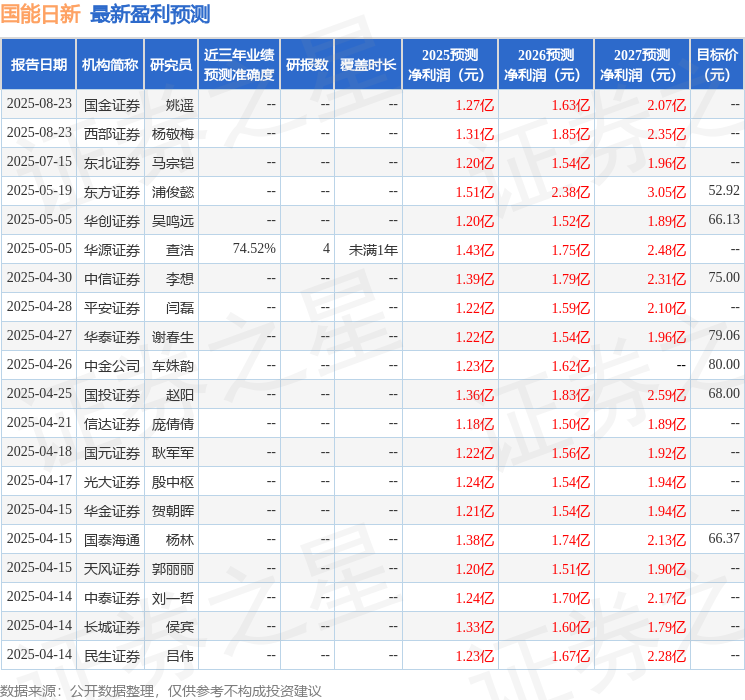745x700 pixels.
Task: Click the 中信证券 institution cell
Action: click(112, 279)
